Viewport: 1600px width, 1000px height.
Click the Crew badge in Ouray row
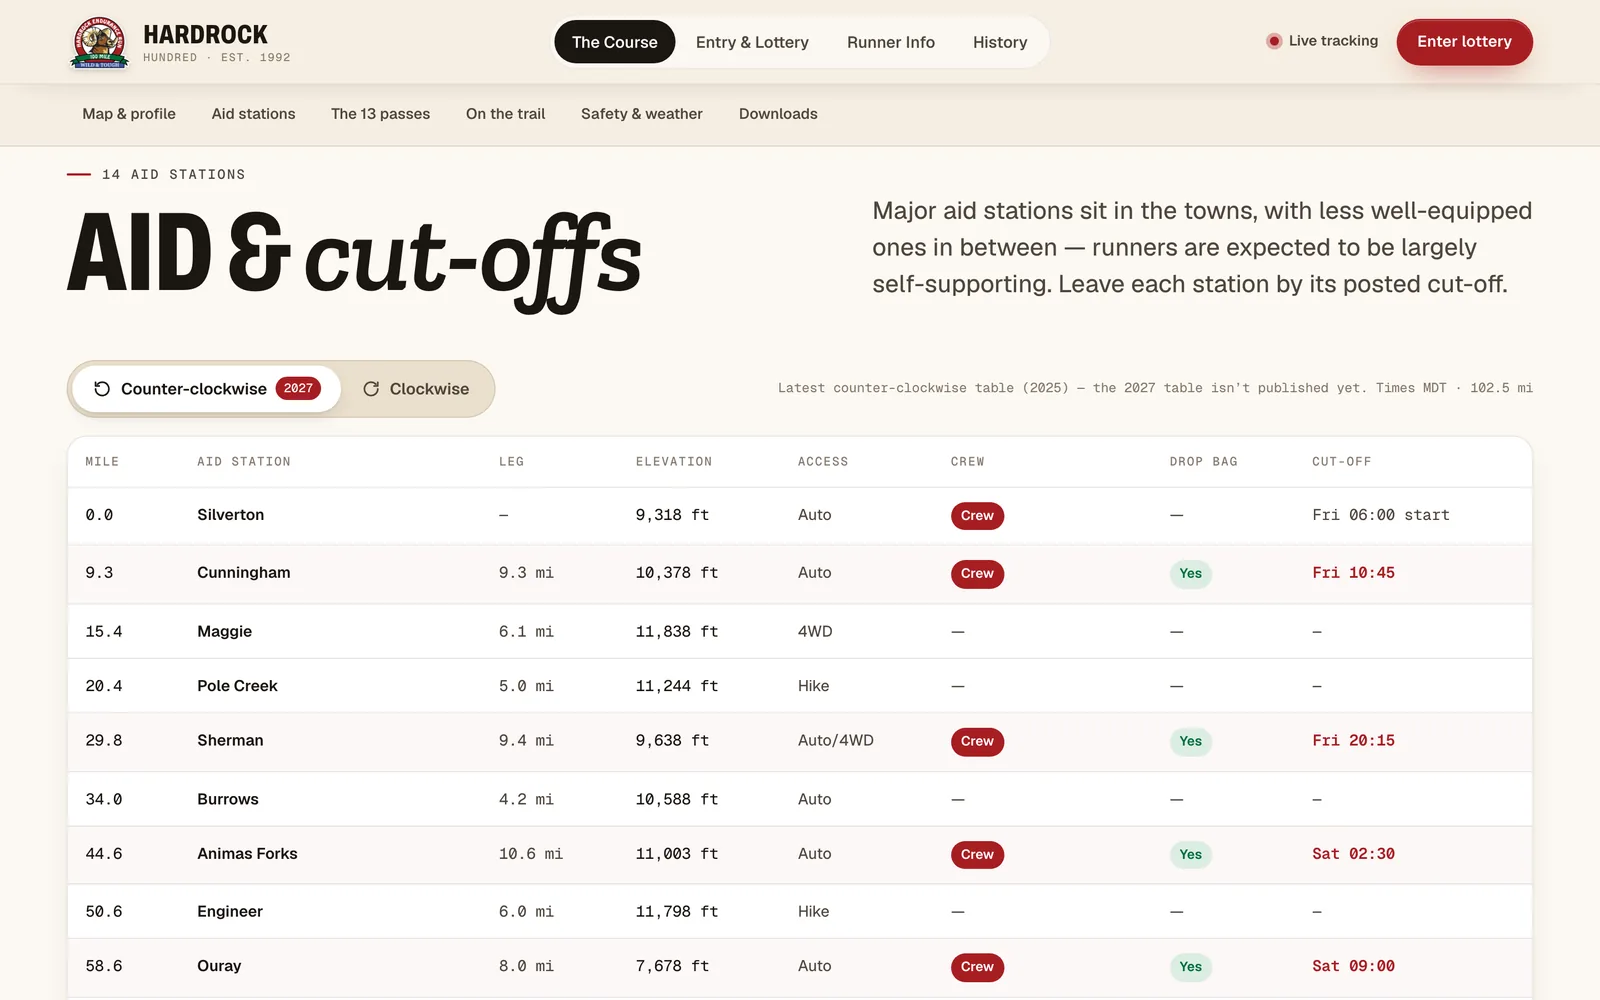977,967
